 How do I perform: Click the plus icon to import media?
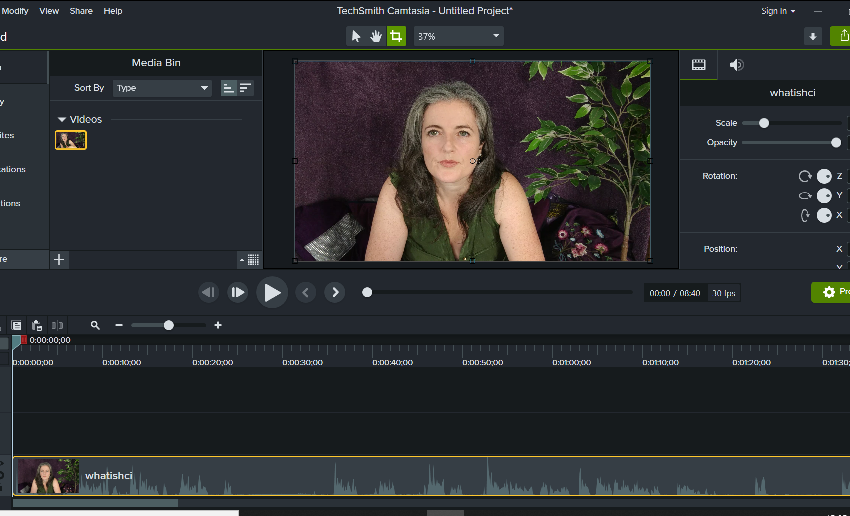click(x=59, y=260)
